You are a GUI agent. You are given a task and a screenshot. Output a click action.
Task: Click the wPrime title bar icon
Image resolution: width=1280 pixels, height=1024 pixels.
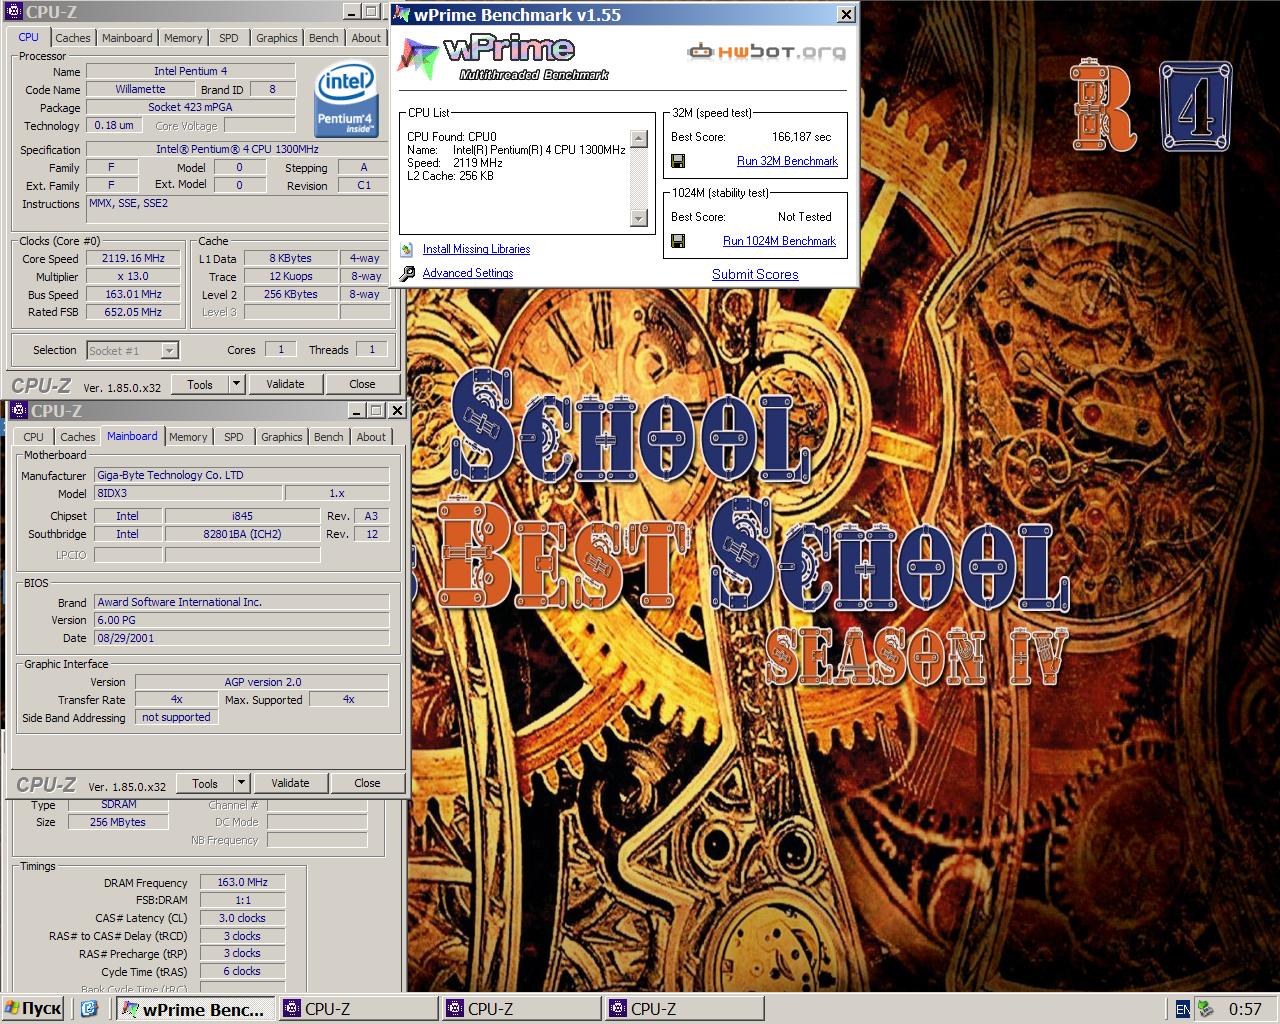point(401,14)
